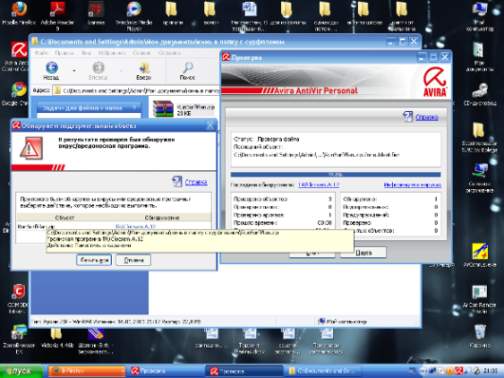Click the Up folder button in Explorer
The width and height of the screenshot is (504, 378).
pyautogui.click(x=144, y=71)
